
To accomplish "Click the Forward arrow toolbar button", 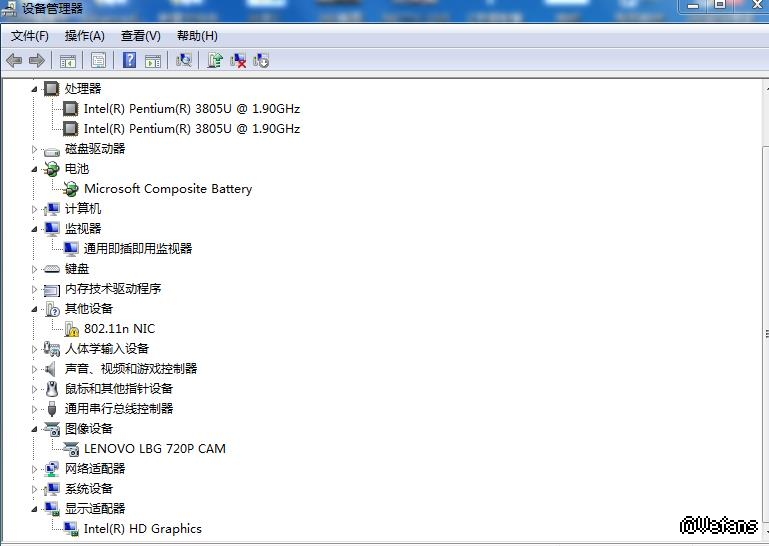I will coord(37,61).
